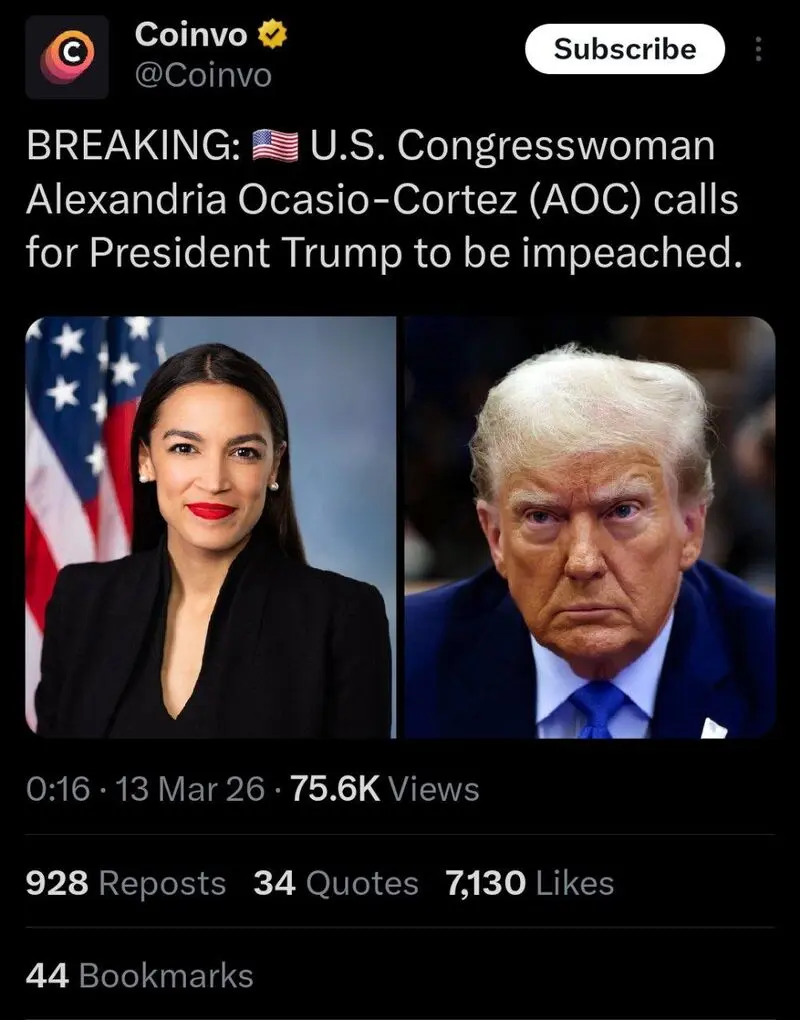Open the 13 Mar 26 date link

[190, 789]
